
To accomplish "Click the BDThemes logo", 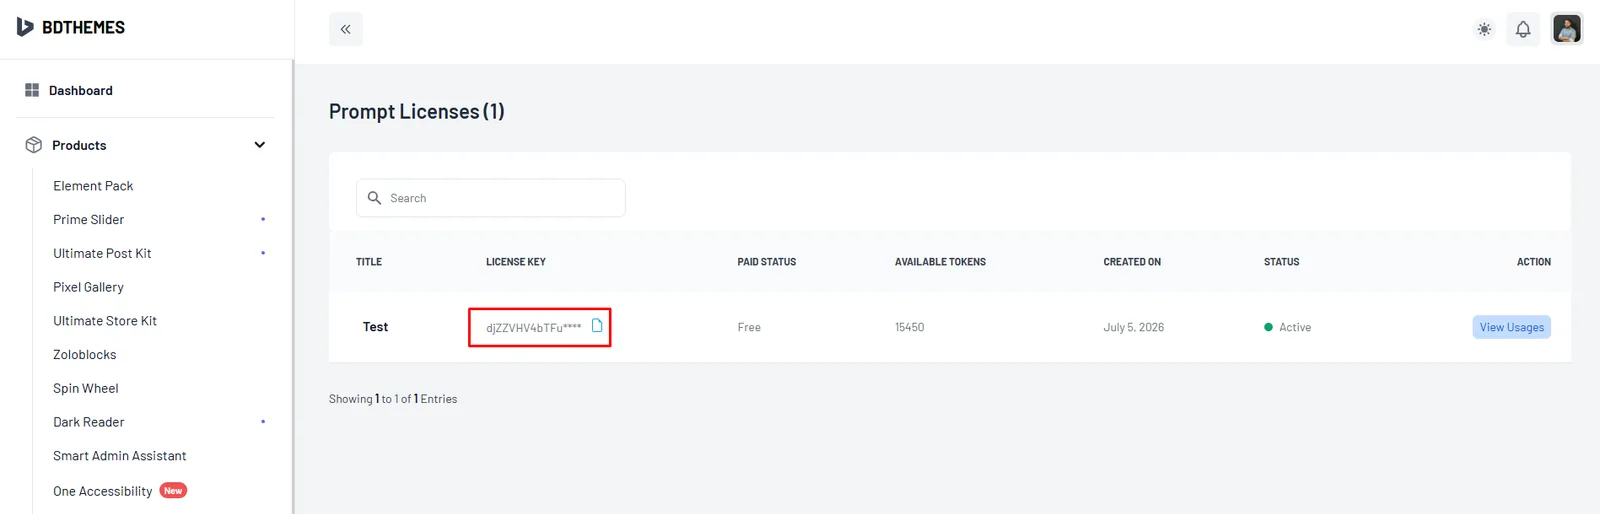I will [x=71, y=27].
